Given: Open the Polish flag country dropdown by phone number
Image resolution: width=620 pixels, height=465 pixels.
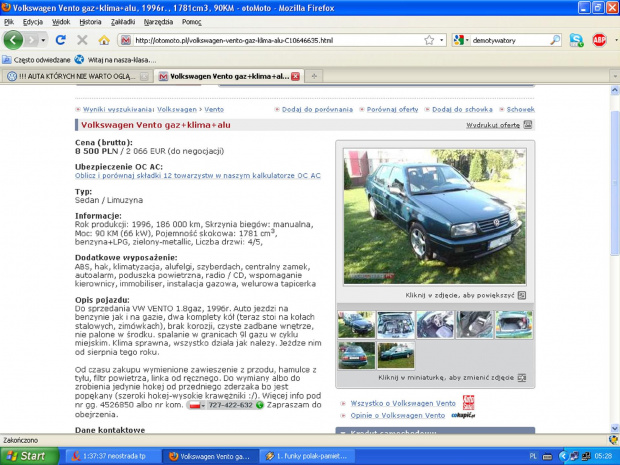Looking at the screenshot, I should (x=197, y=405).
